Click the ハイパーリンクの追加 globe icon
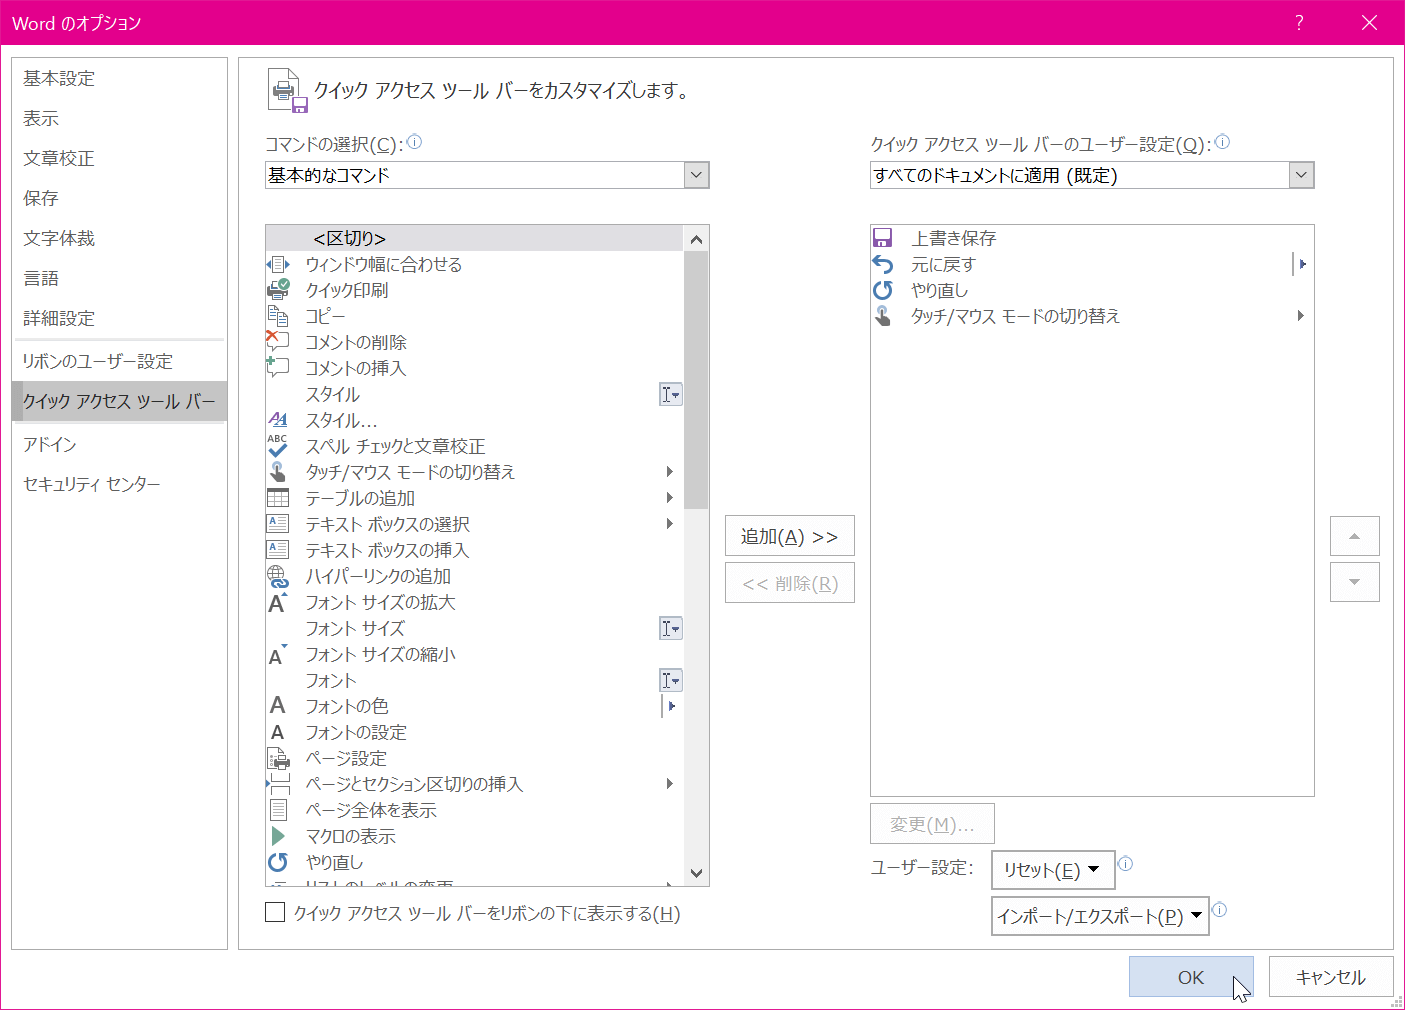The image size is (1405, 1010). (x=278, y=576)
